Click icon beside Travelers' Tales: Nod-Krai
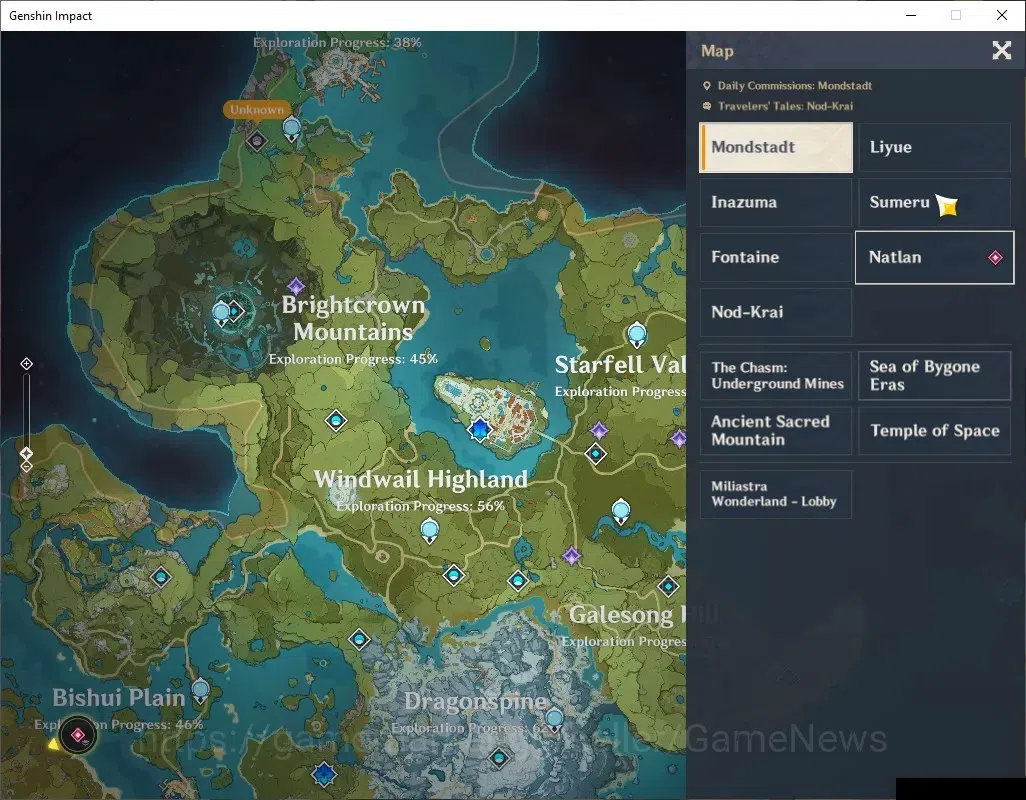Screen dimensions: 1026x800 pyautogui.click(x=707, y=106)
